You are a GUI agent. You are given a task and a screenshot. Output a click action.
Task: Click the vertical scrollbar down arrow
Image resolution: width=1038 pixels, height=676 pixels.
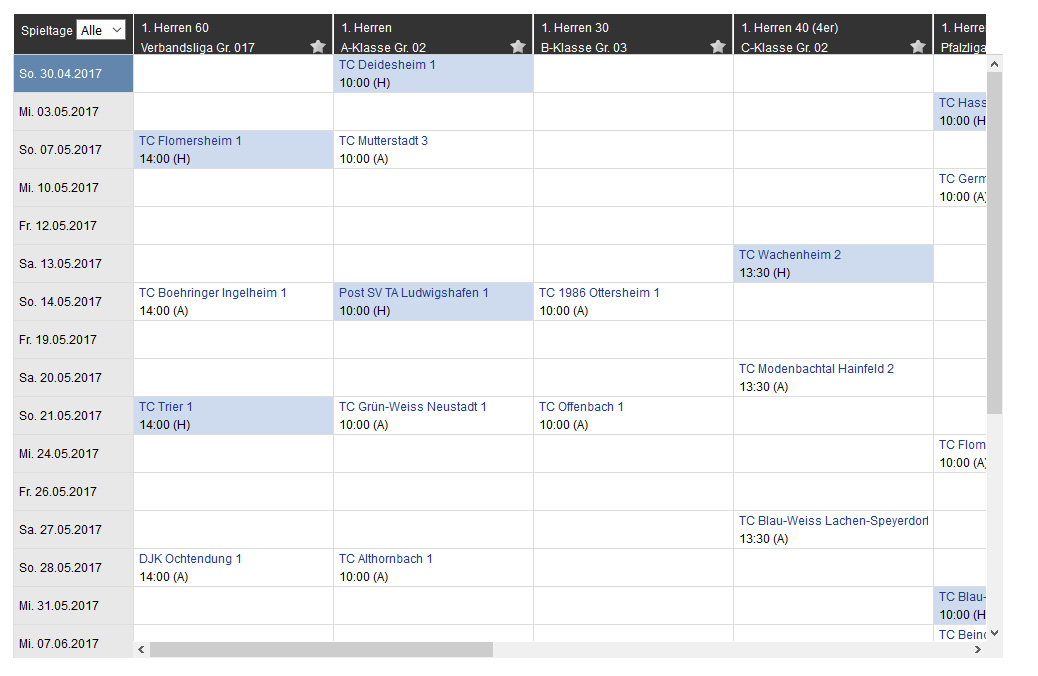click(994, 633)
